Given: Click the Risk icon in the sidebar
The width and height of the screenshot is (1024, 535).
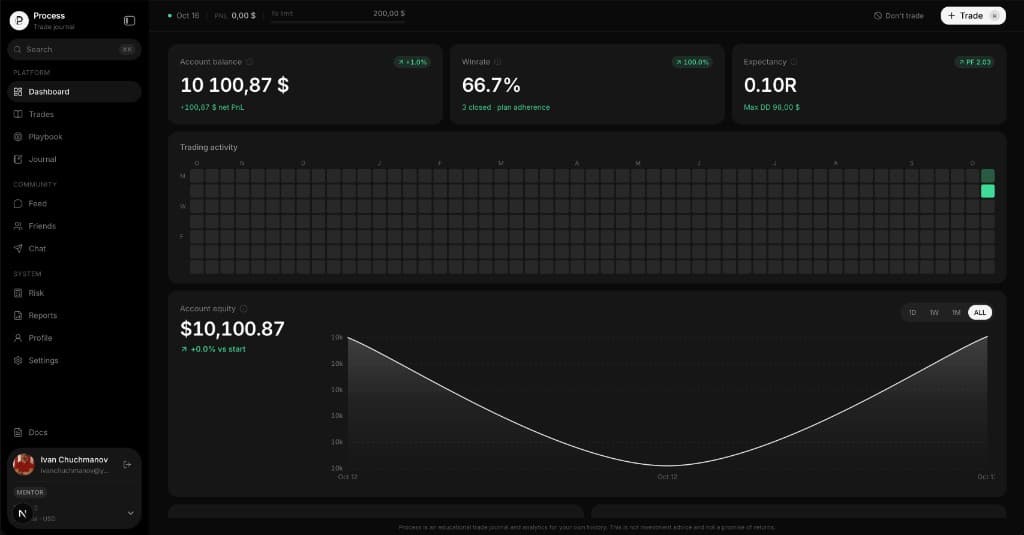Looking at the screenshot, I should point(18,293).
